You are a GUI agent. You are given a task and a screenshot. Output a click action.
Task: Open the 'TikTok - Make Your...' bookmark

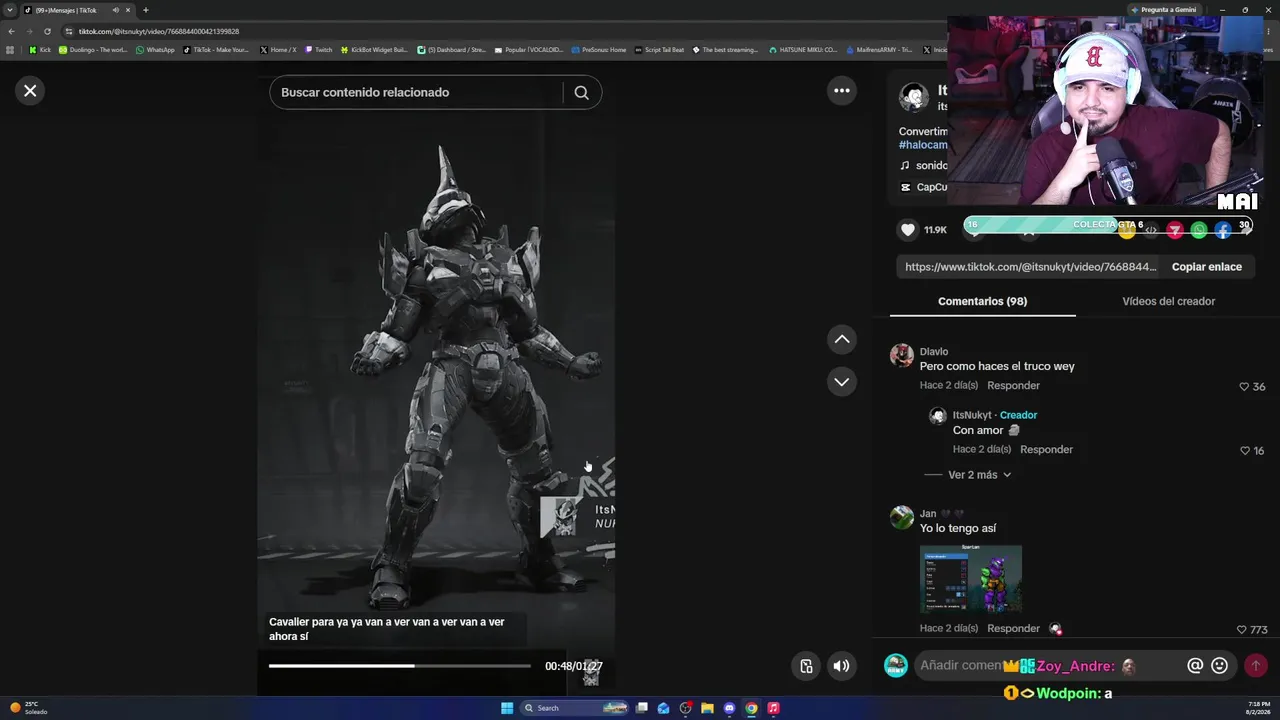(216, 50)
